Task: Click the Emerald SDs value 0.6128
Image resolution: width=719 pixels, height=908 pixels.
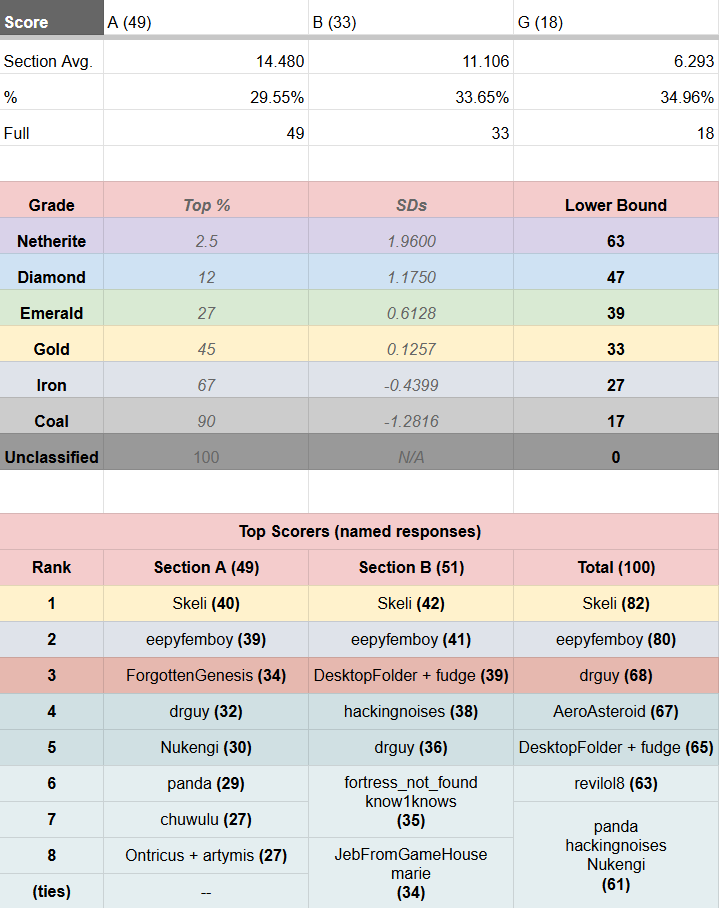Action: coord(411,307)
